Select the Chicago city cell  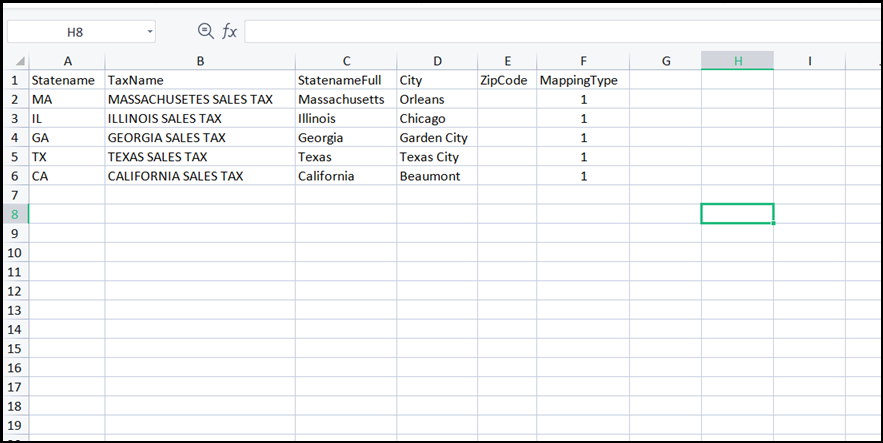(438, 119)
